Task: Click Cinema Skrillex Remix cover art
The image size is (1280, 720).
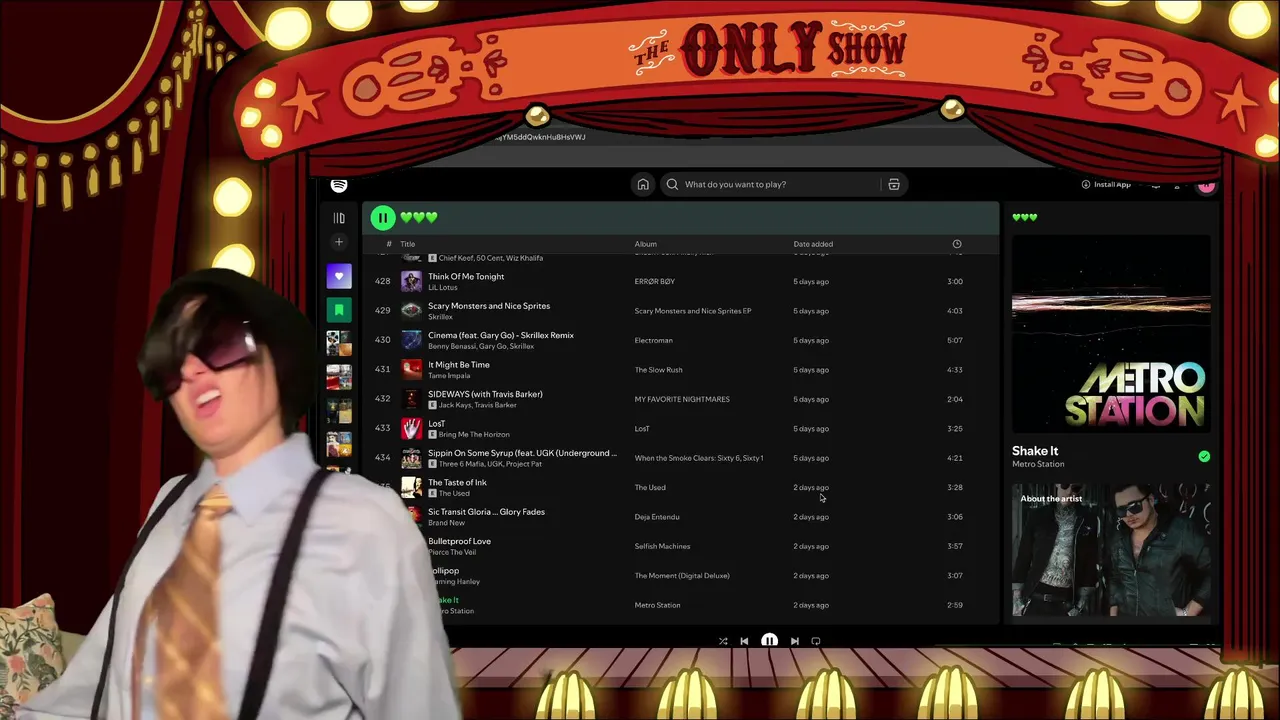Action: [411, 340]
